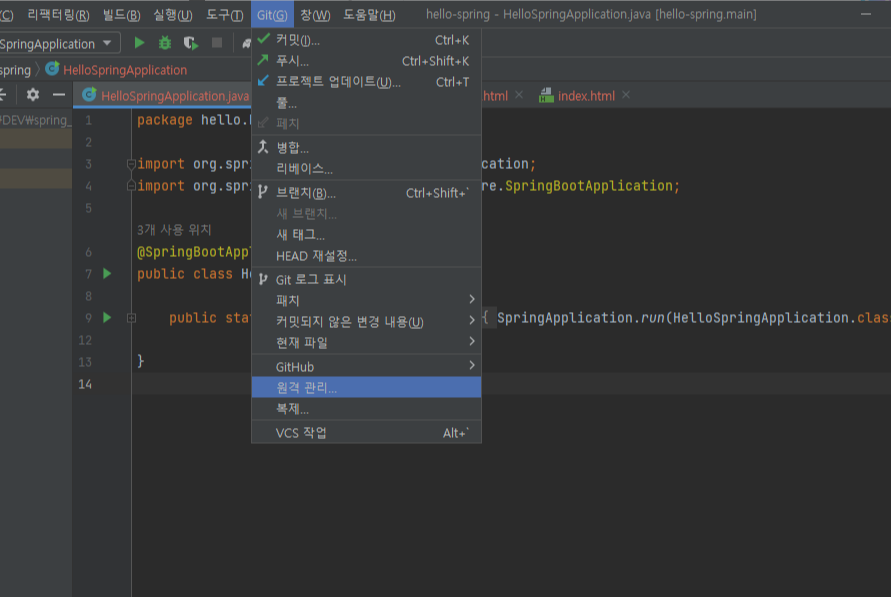Open the 빌드 menu
Viewport: 891px width, 597px height.
click(x=122, y=15)
